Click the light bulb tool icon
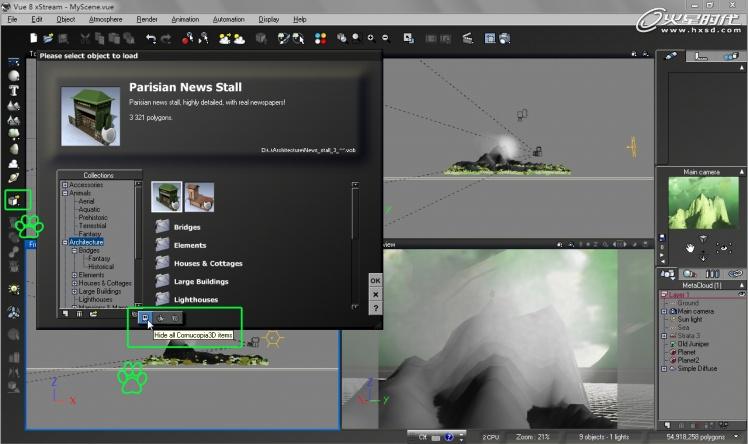Viewport: 748px width, 444px height. coord(14,289)
